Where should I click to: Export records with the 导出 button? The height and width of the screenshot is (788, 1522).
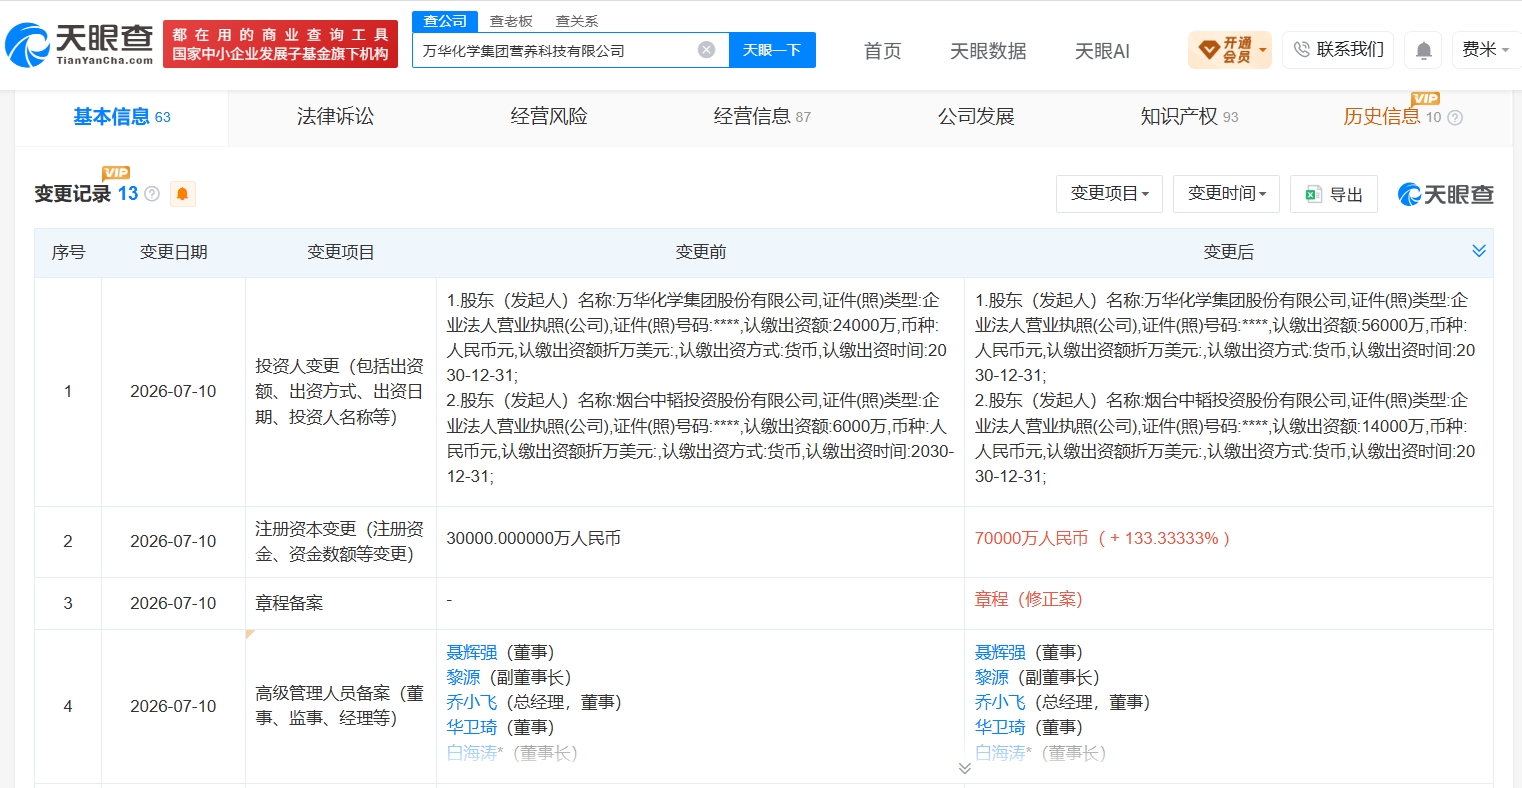pos(1334,194)
